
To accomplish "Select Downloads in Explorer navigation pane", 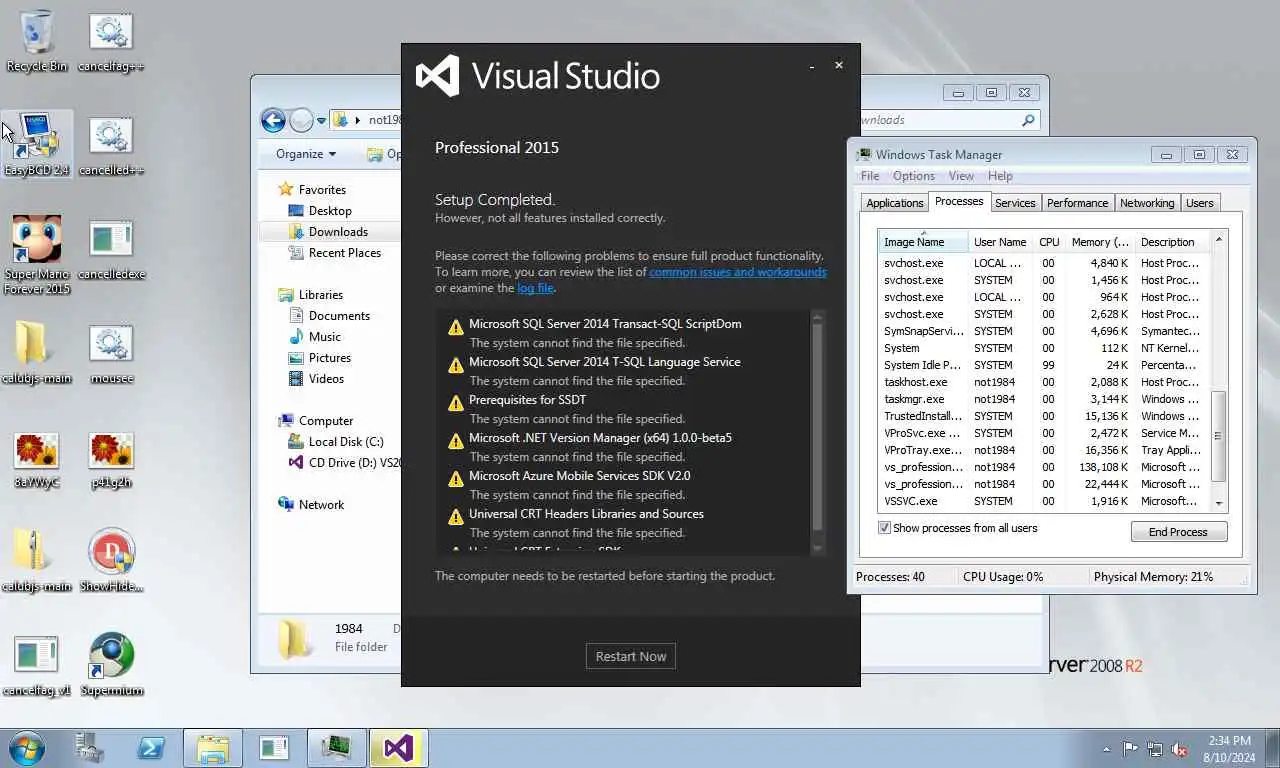I will (x=338, y=232).
